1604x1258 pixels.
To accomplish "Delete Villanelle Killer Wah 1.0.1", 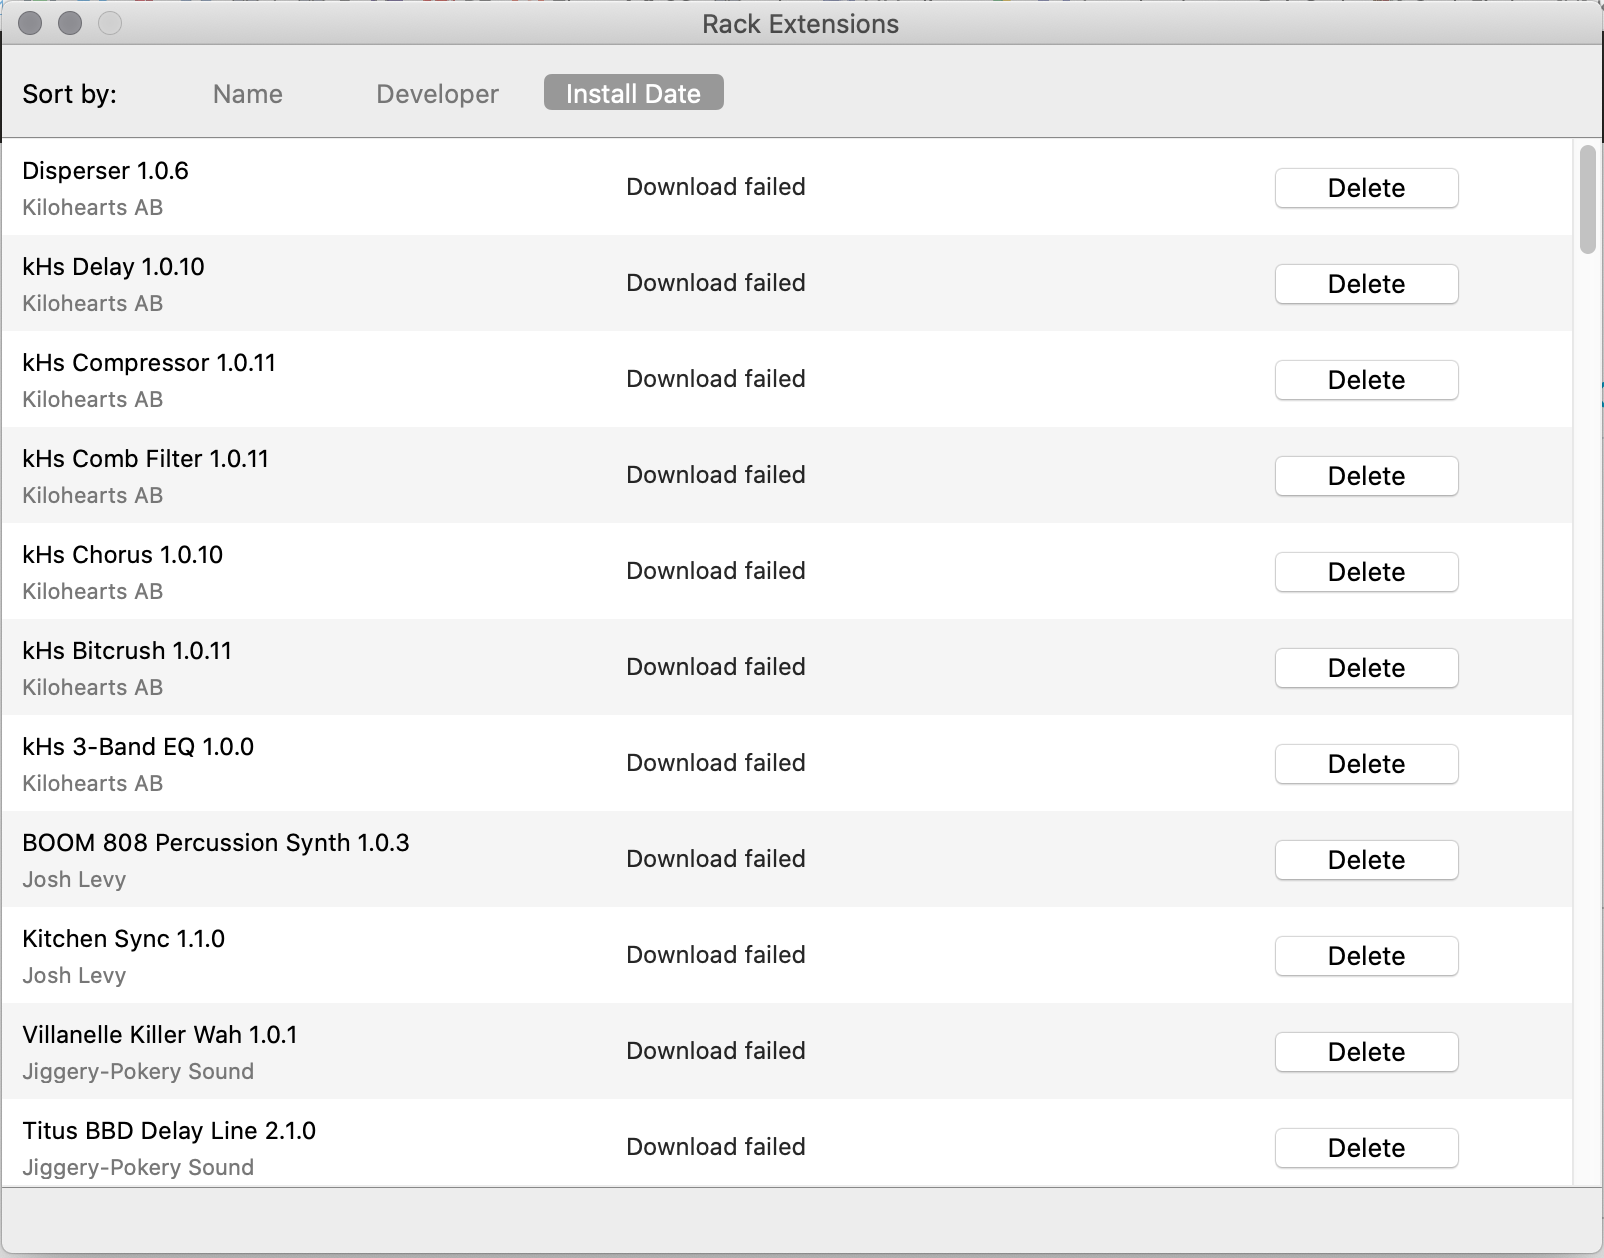I will [1366, 1052].
